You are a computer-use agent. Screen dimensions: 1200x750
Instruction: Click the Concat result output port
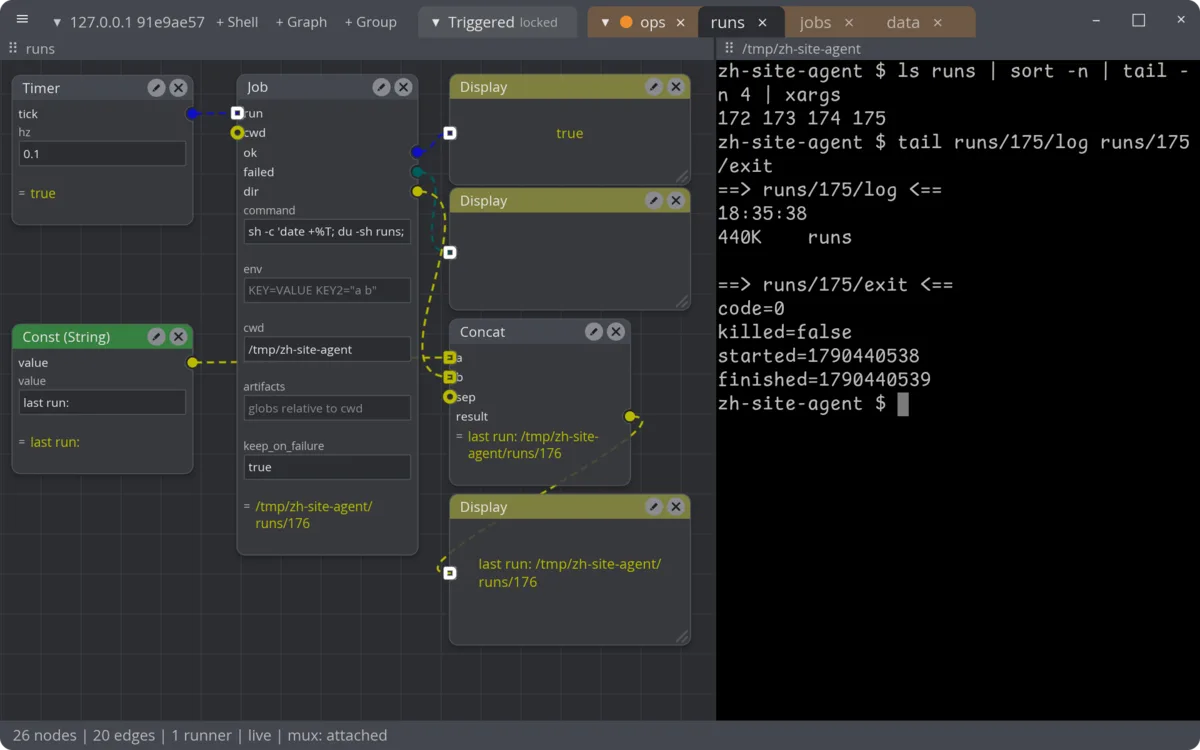pyautogui.click(x=630, y=416)
